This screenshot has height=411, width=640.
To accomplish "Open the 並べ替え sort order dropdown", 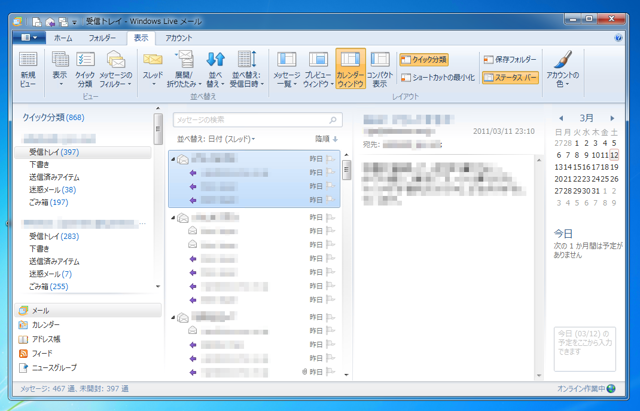I will [x=215, y=70].
